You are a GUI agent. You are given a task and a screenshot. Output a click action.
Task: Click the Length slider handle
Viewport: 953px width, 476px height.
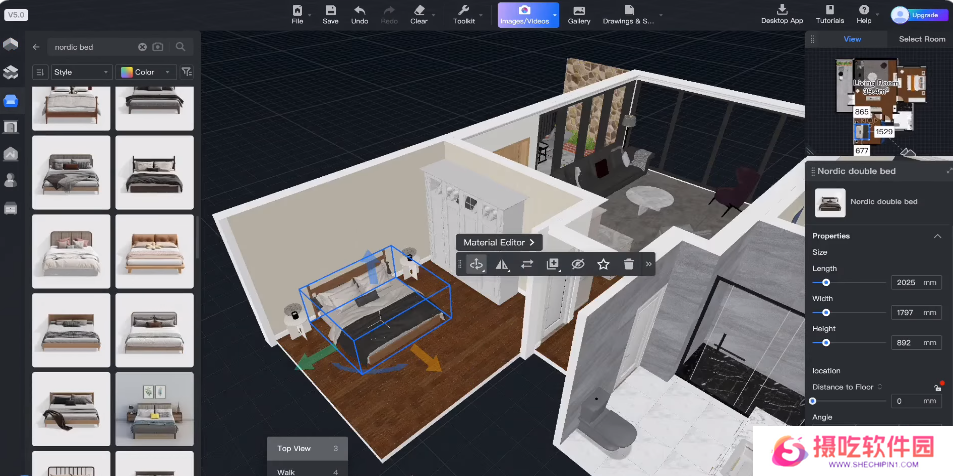coord(826,283)
